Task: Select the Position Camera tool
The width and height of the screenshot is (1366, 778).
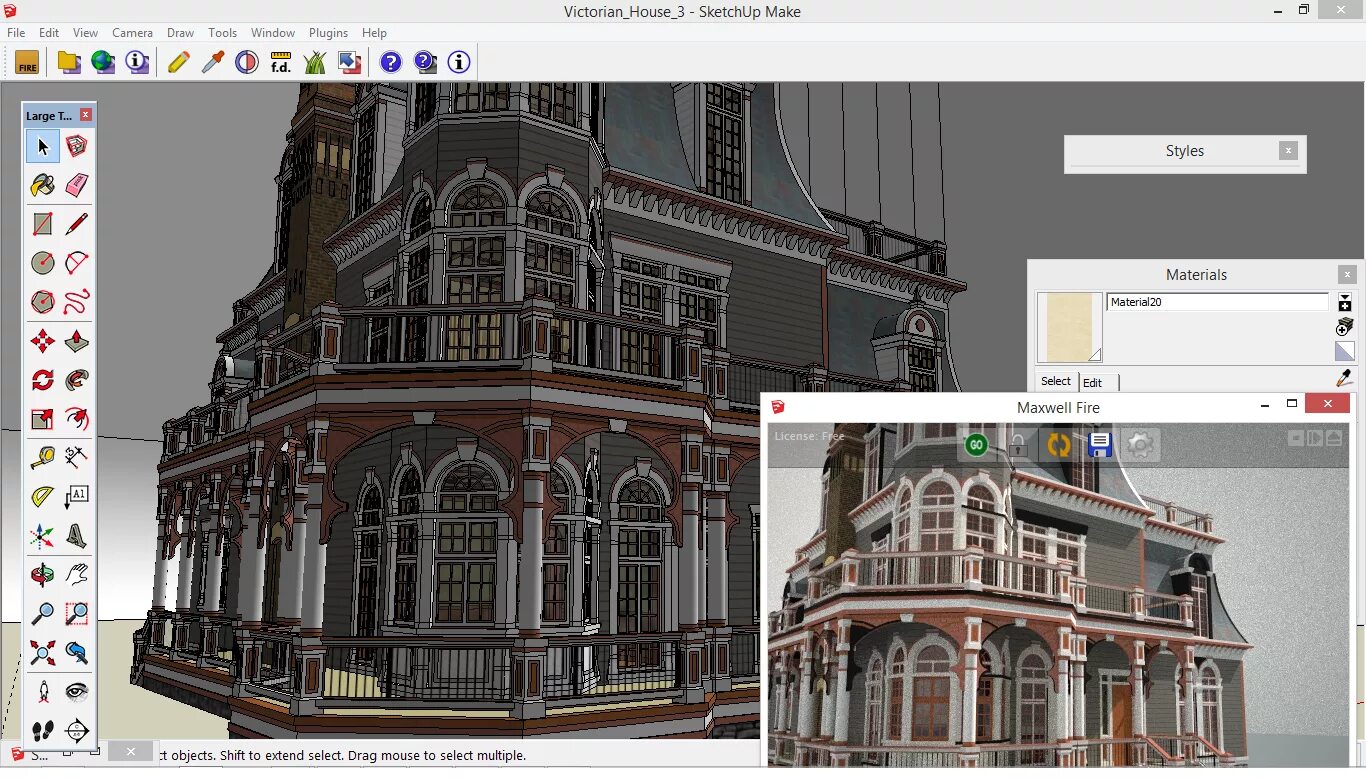Action: [43, 692]
